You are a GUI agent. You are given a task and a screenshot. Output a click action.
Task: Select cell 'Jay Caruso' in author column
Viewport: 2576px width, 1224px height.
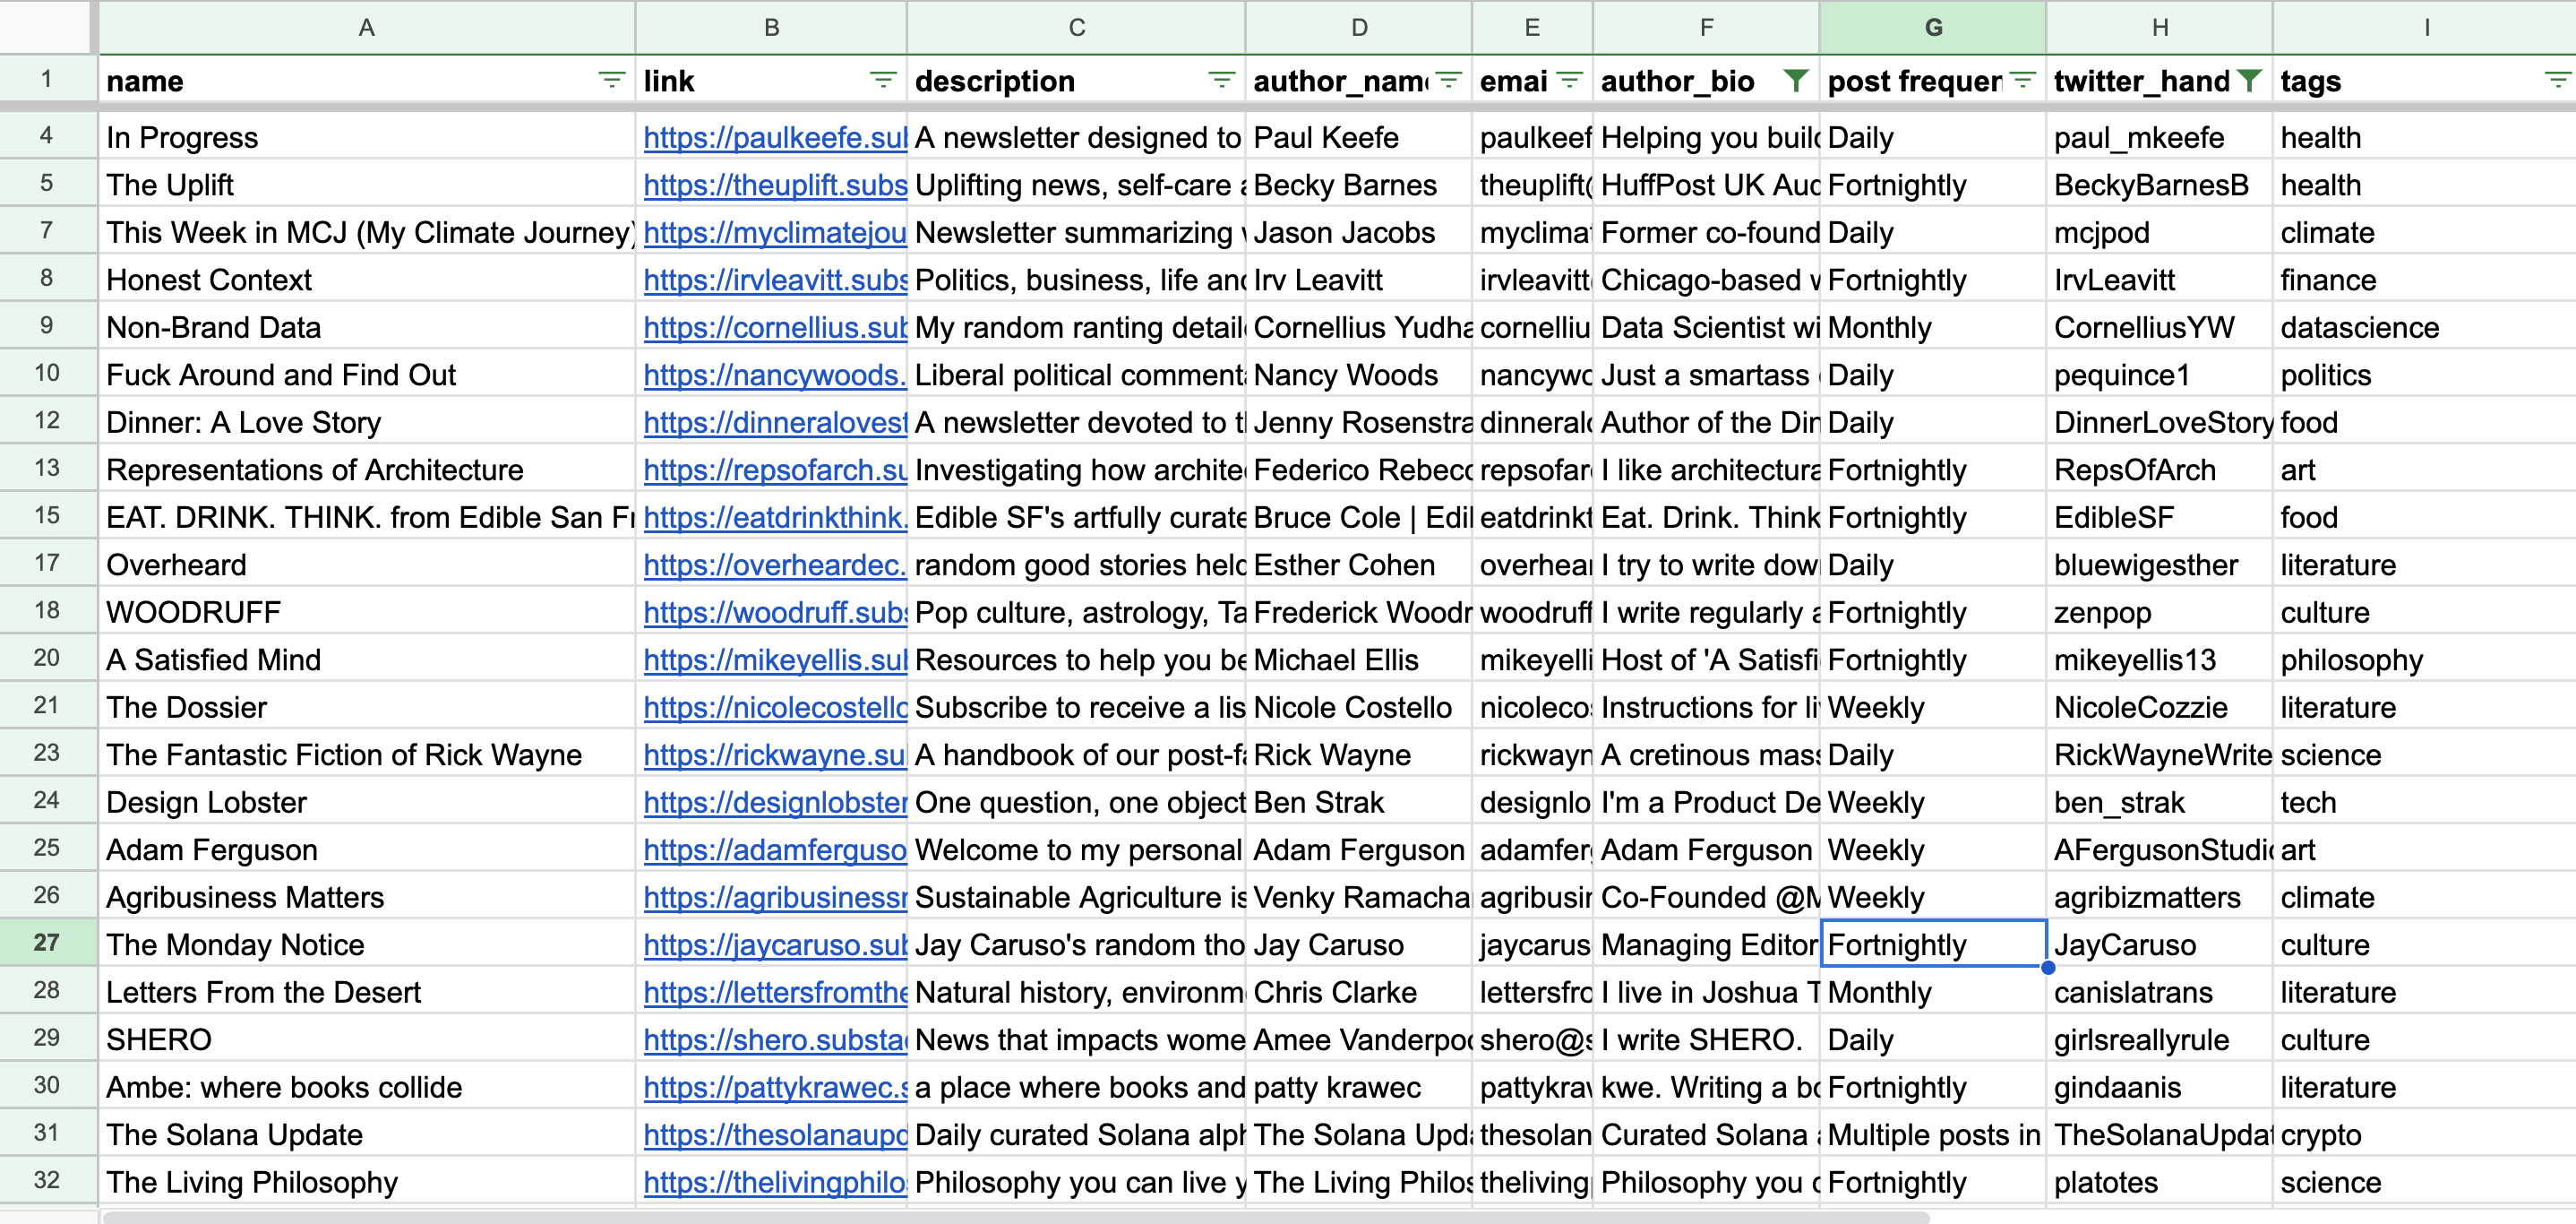coord(1359,945)
